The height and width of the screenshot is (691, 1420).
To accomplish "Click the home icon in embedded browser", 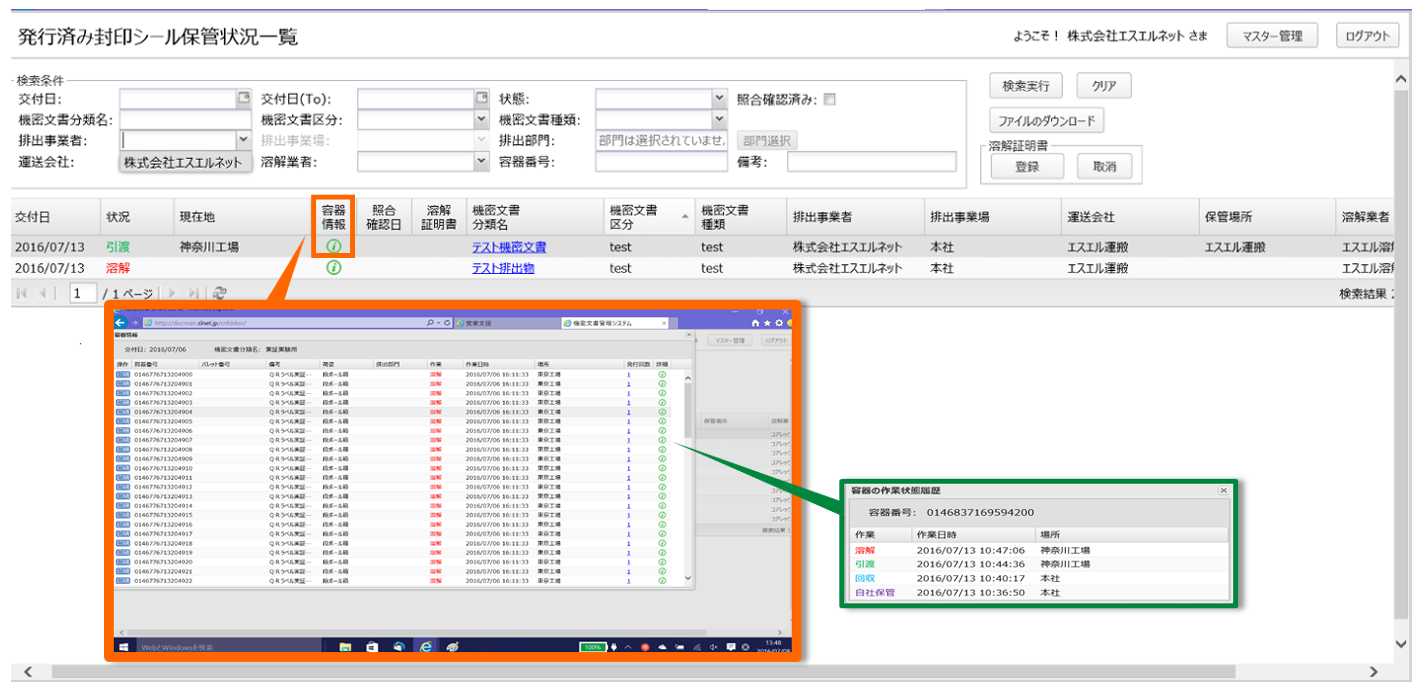I will (756, 323).
